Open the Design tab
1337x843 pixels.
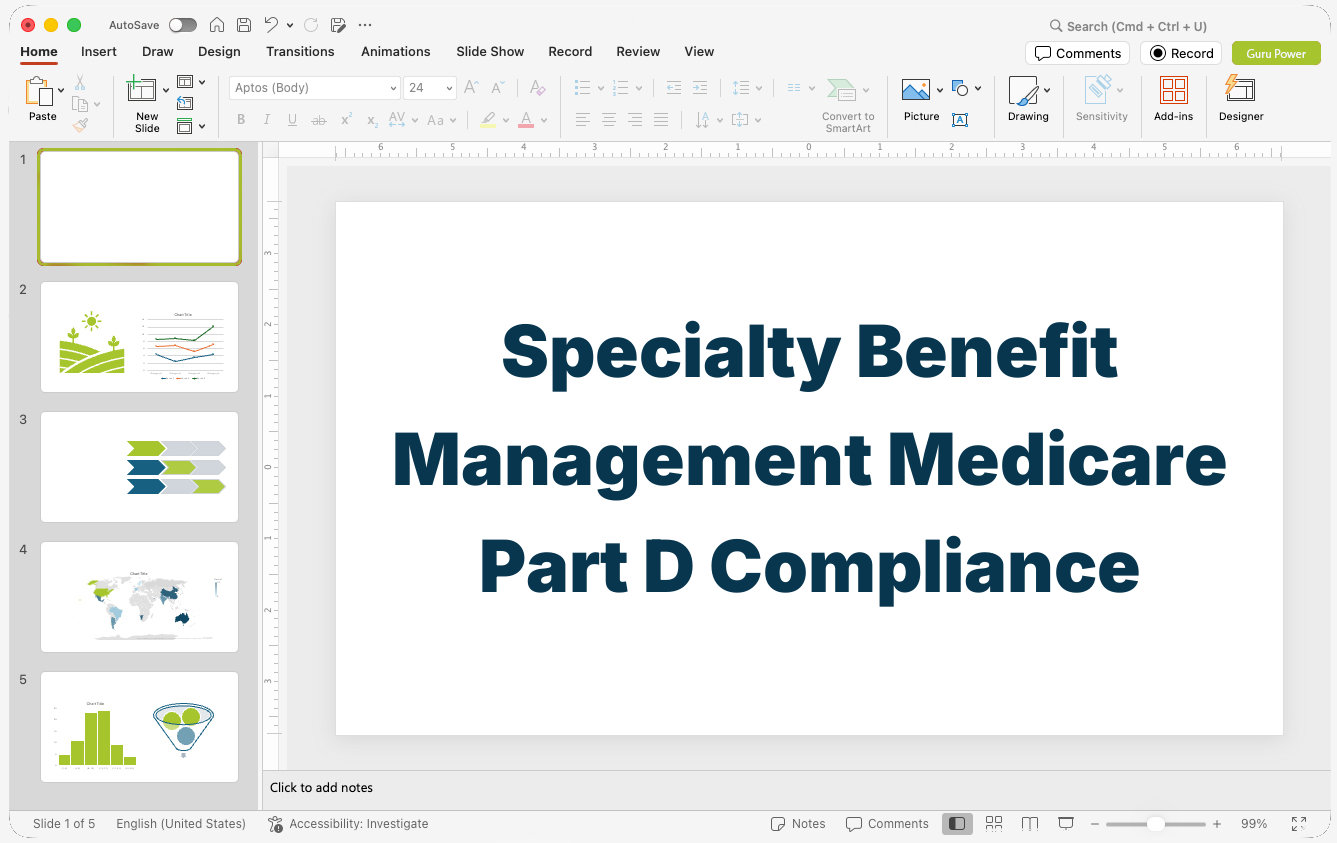click(x=219, y=51)
